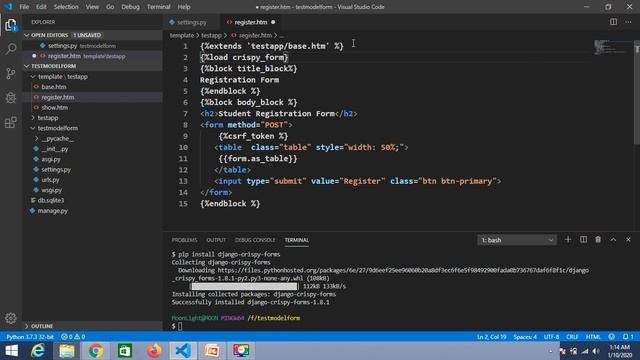Select the Terminal panel tab
Viewport: 640px width, 360px height.
(x=297, y=240)
